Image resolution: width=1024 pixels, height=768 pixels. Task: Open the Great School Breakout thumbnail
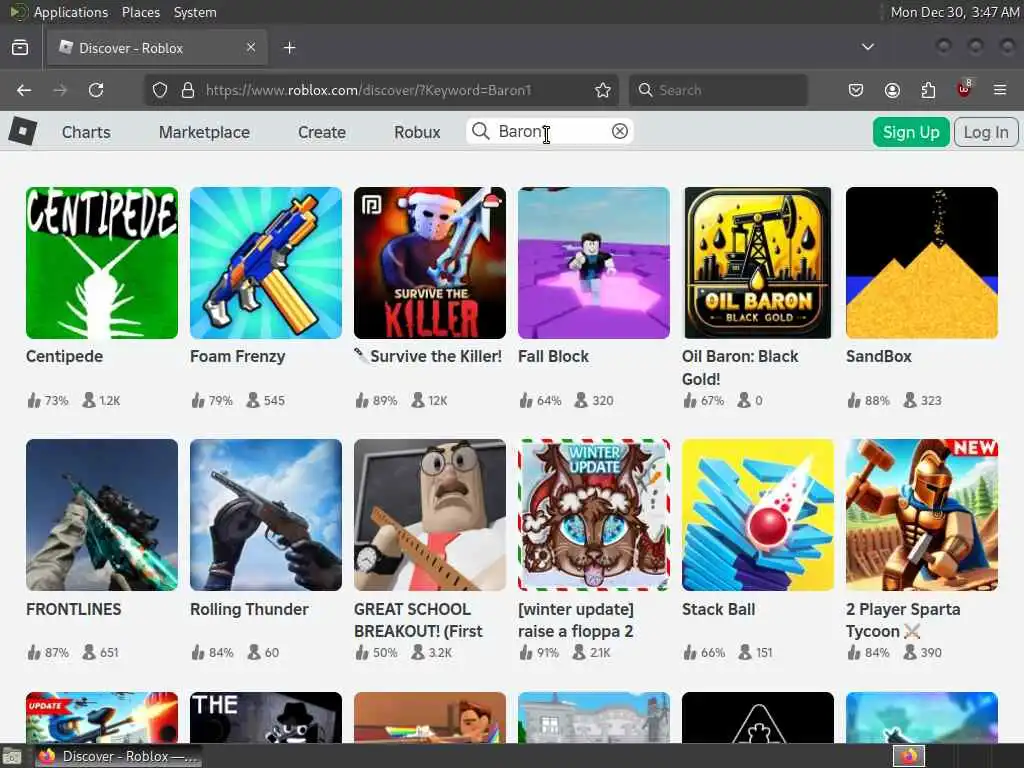tap(430, 515)
